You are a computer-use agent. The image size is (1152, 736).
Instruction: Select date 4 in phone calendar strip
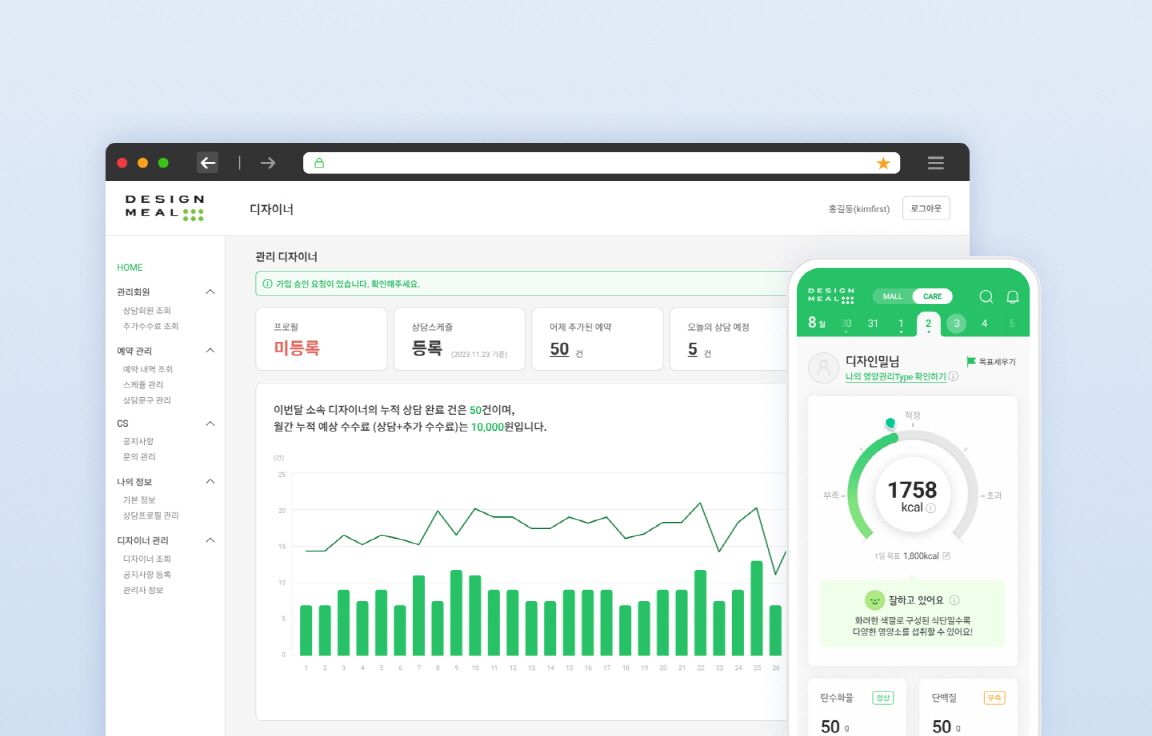coord(984,323)
